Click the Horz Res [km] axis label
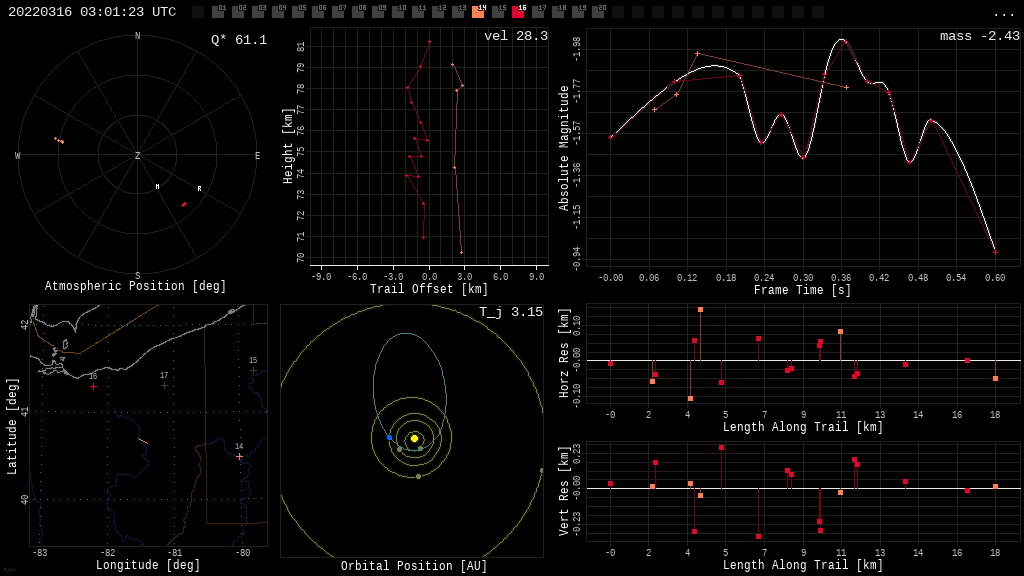This screenshot has height=576, width=1024. click(x=564, y=353)
